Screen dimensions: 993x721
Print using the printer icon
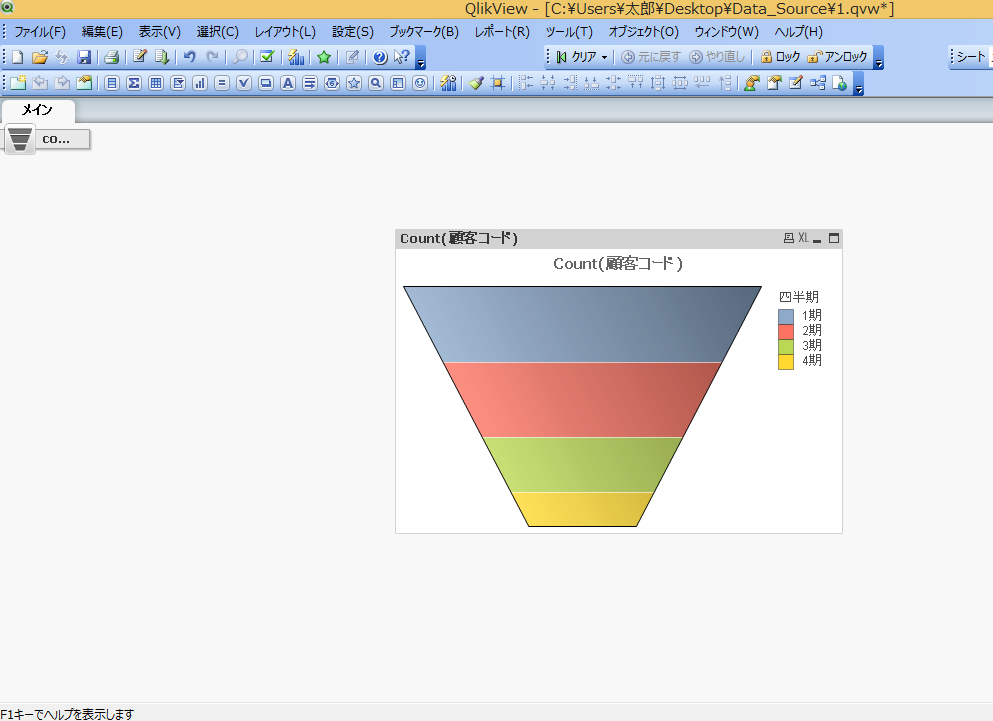coord(111,57)
